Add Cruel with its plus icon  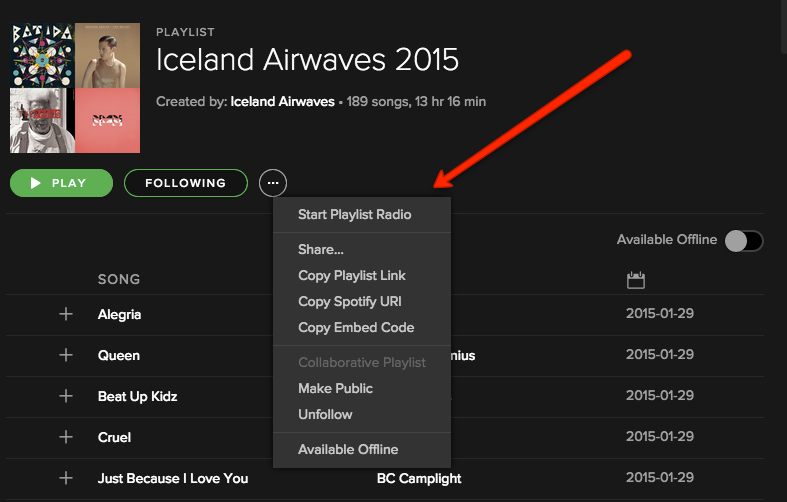(x=66, y=437)
